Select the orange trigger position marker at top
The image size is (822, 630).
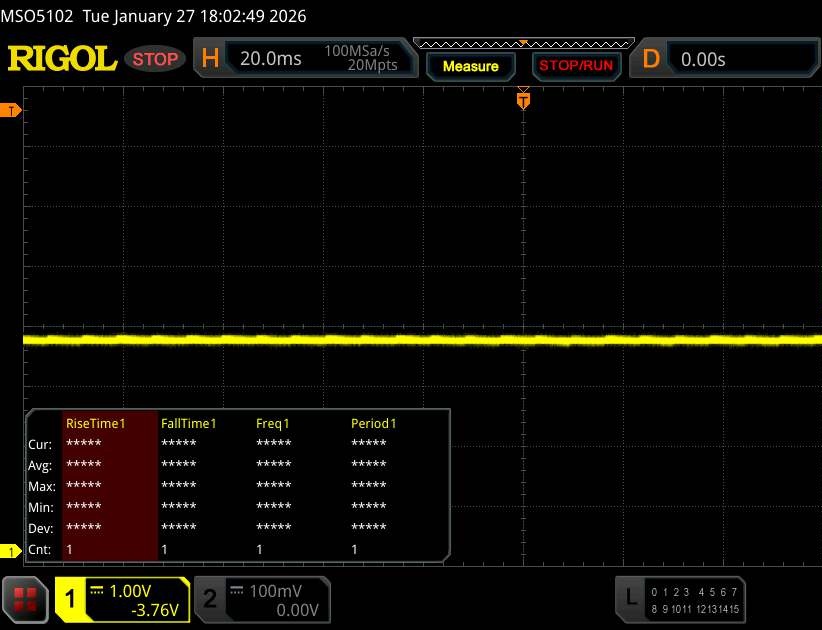coord(522,99)
